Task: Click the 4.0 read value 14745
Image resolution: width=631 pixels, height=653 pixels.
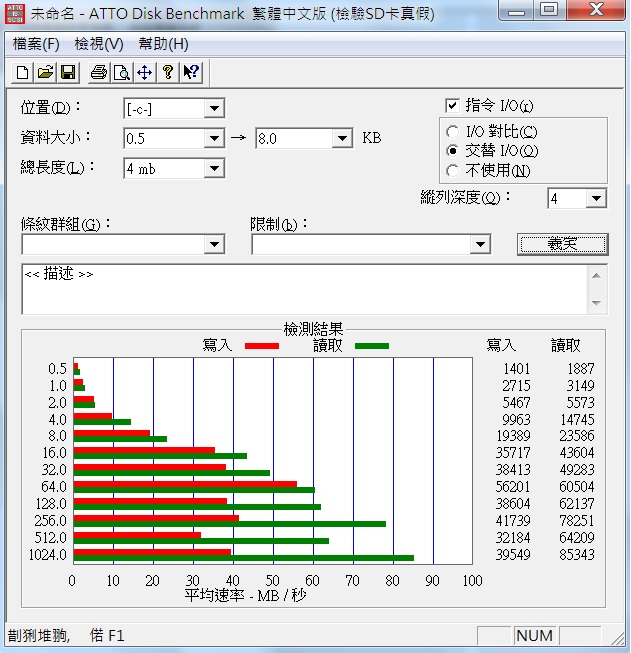Action: pyautogui.click(x=577, y=419)
